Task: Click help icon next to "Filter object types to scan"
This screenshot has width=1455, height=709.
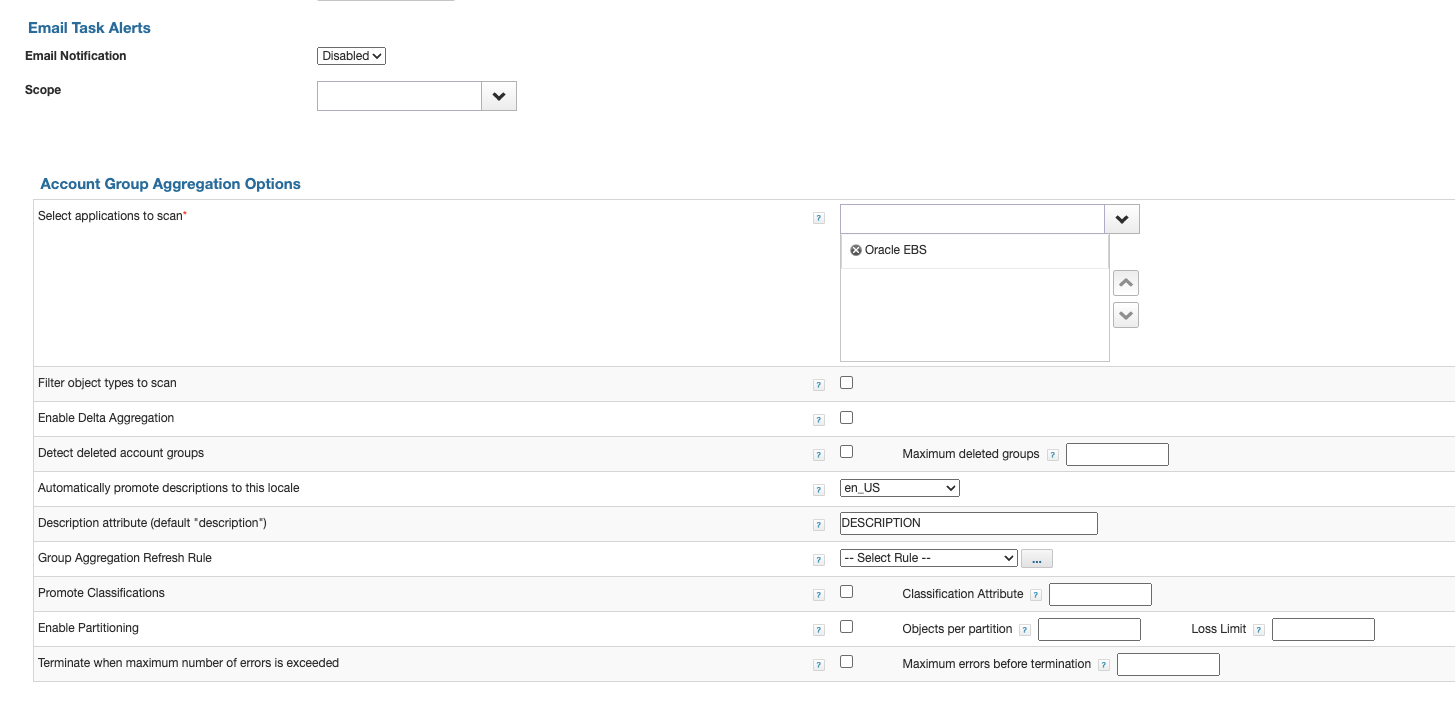Action: (x=819, y=384)
